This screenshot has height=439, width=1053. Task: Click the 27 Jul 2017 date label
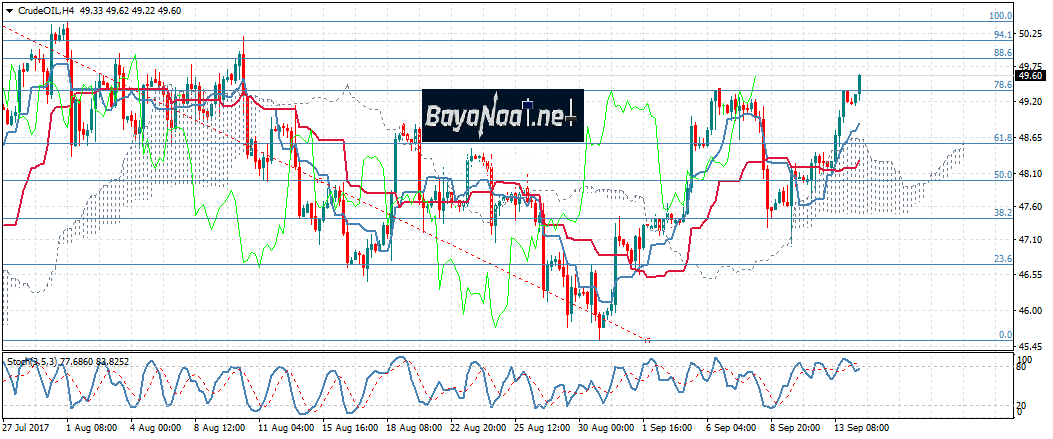pyautogui.click(x=27, y=426)
